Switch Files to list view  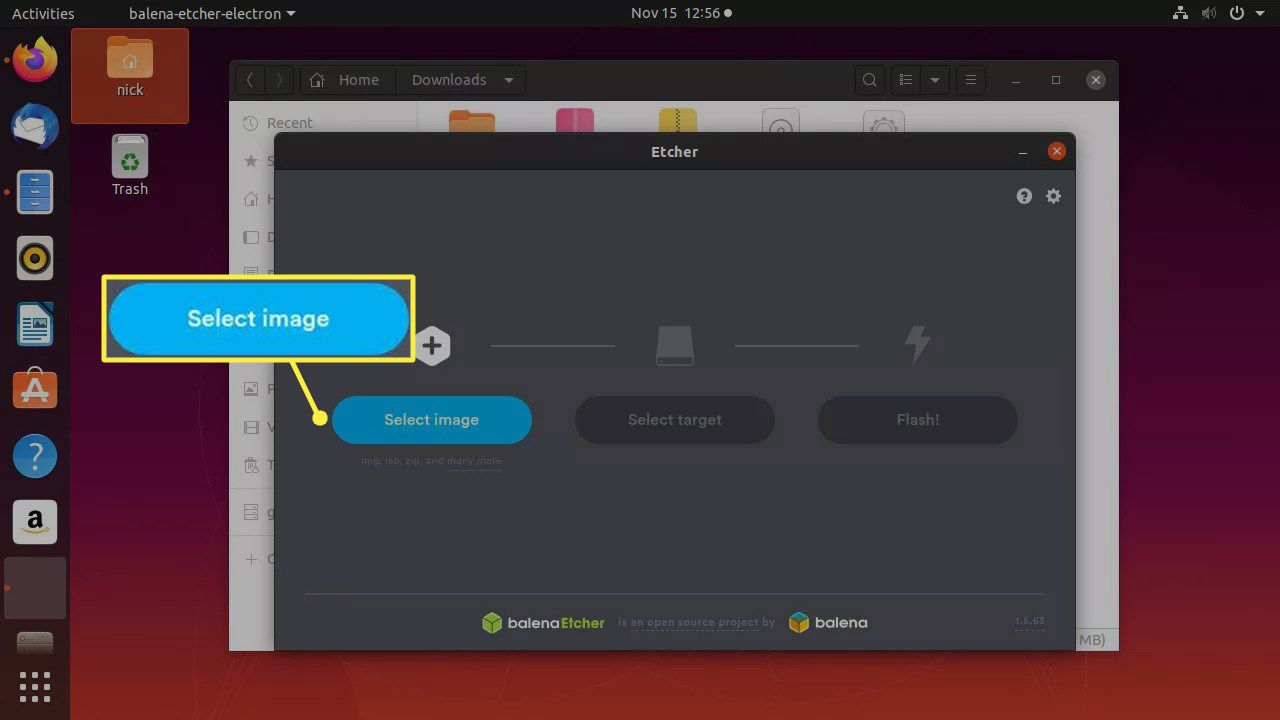[906, 80]
